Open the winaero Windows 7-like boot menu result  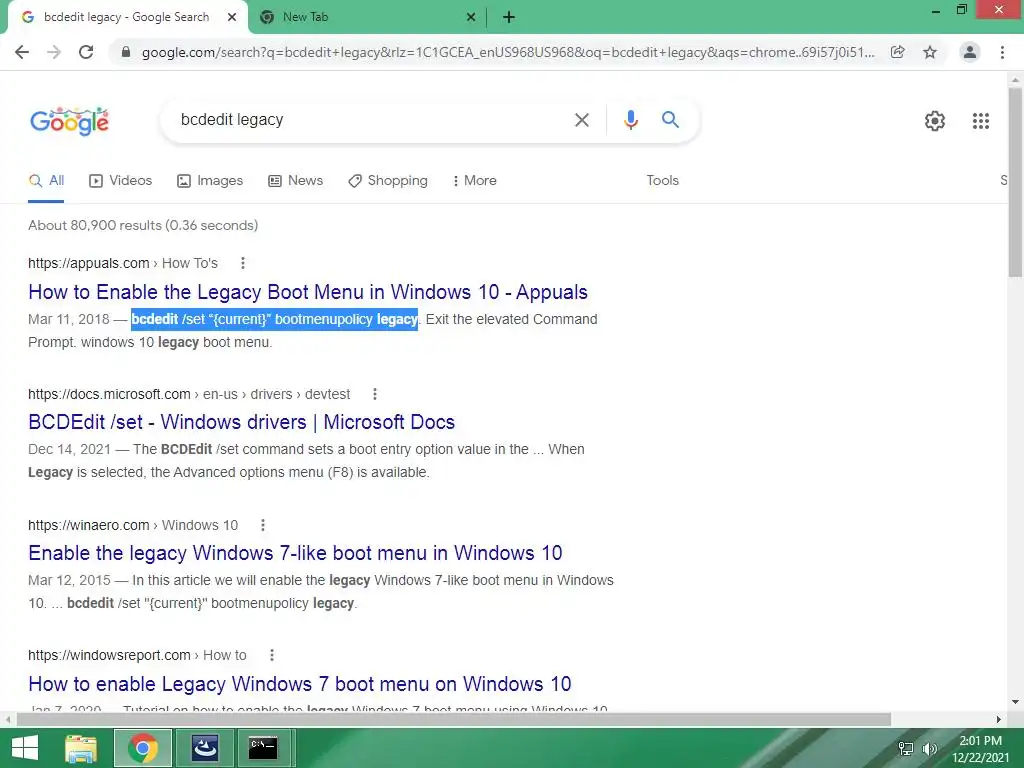[295, 553]
